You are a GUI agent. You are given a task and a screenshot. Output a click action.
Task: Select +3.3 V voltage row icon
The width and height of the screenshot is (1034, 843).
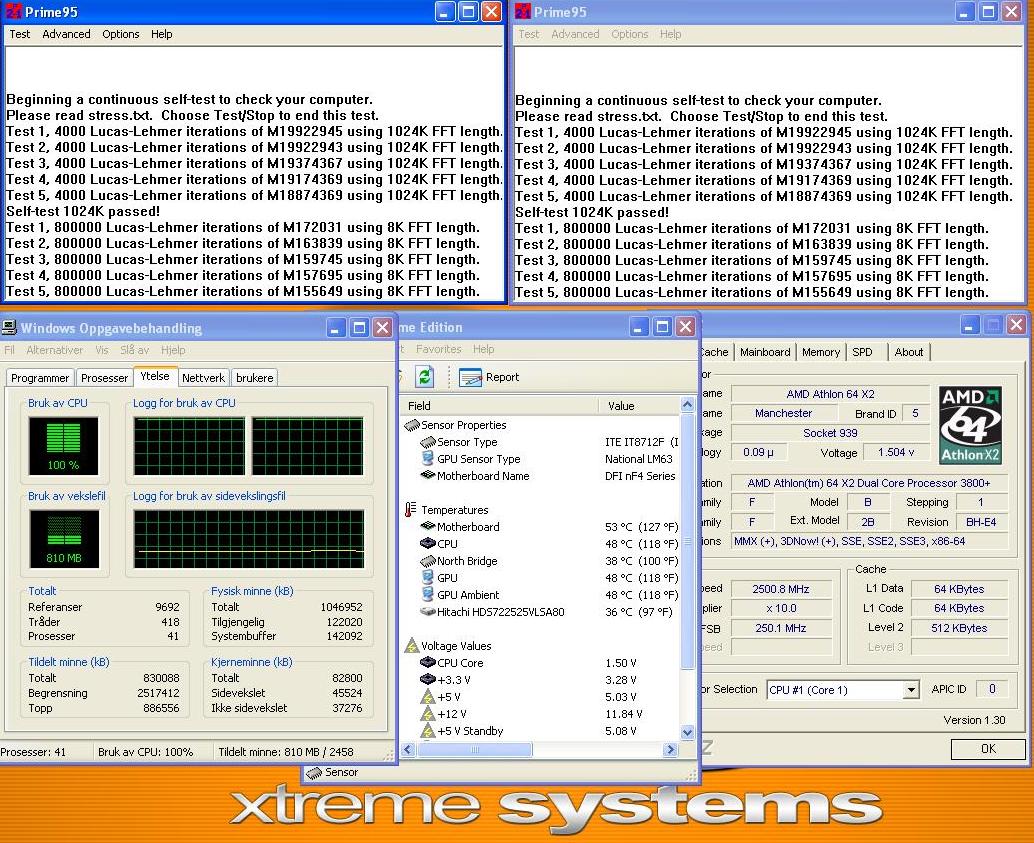click(428, 679)
